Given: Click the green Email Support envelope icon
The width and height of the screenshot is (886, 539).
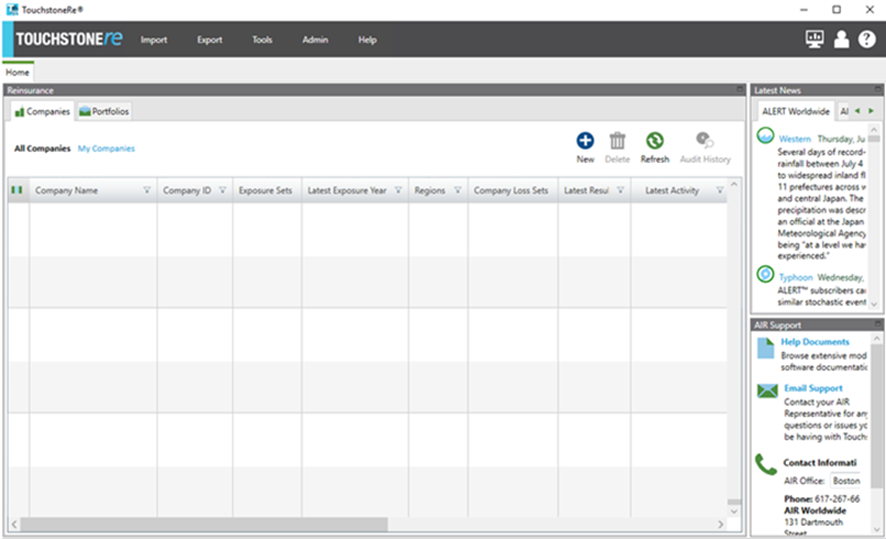Looking at the screenshot, I should click(x=766, y=391).
